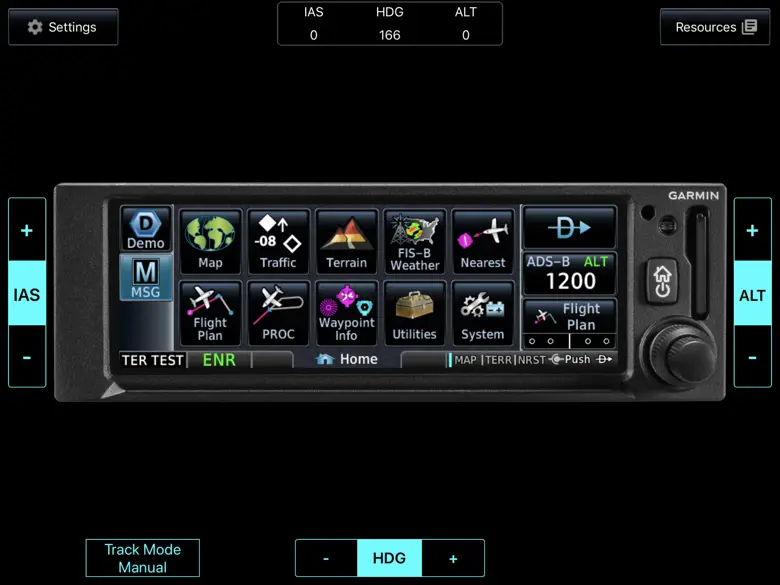Screen dimensions: 780x585
Task: Decrease HDG with the minus button
Action: click(x=326, y=558)
